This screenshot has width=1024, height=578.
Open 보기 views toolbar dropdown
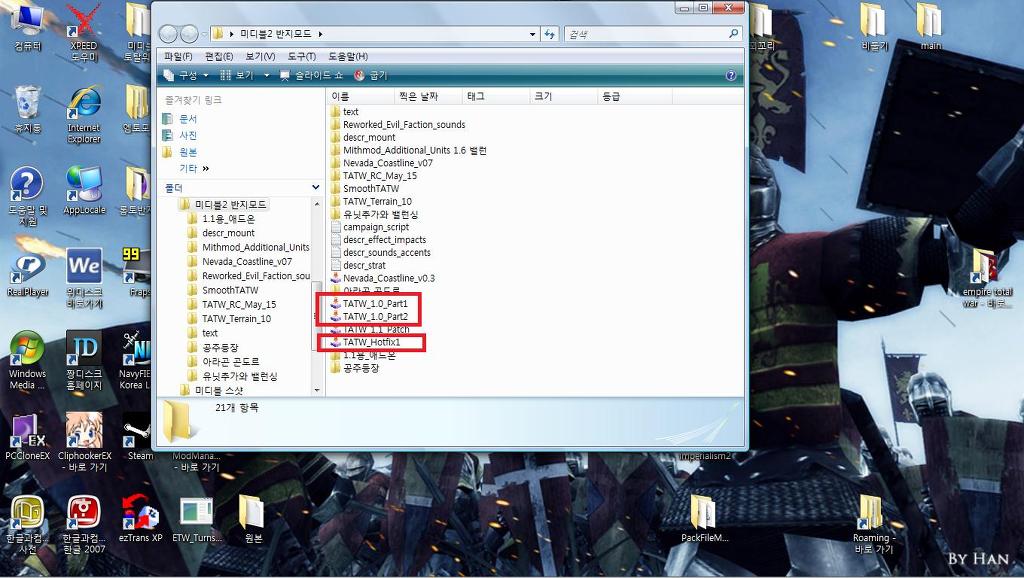click(x=244, y=76)
